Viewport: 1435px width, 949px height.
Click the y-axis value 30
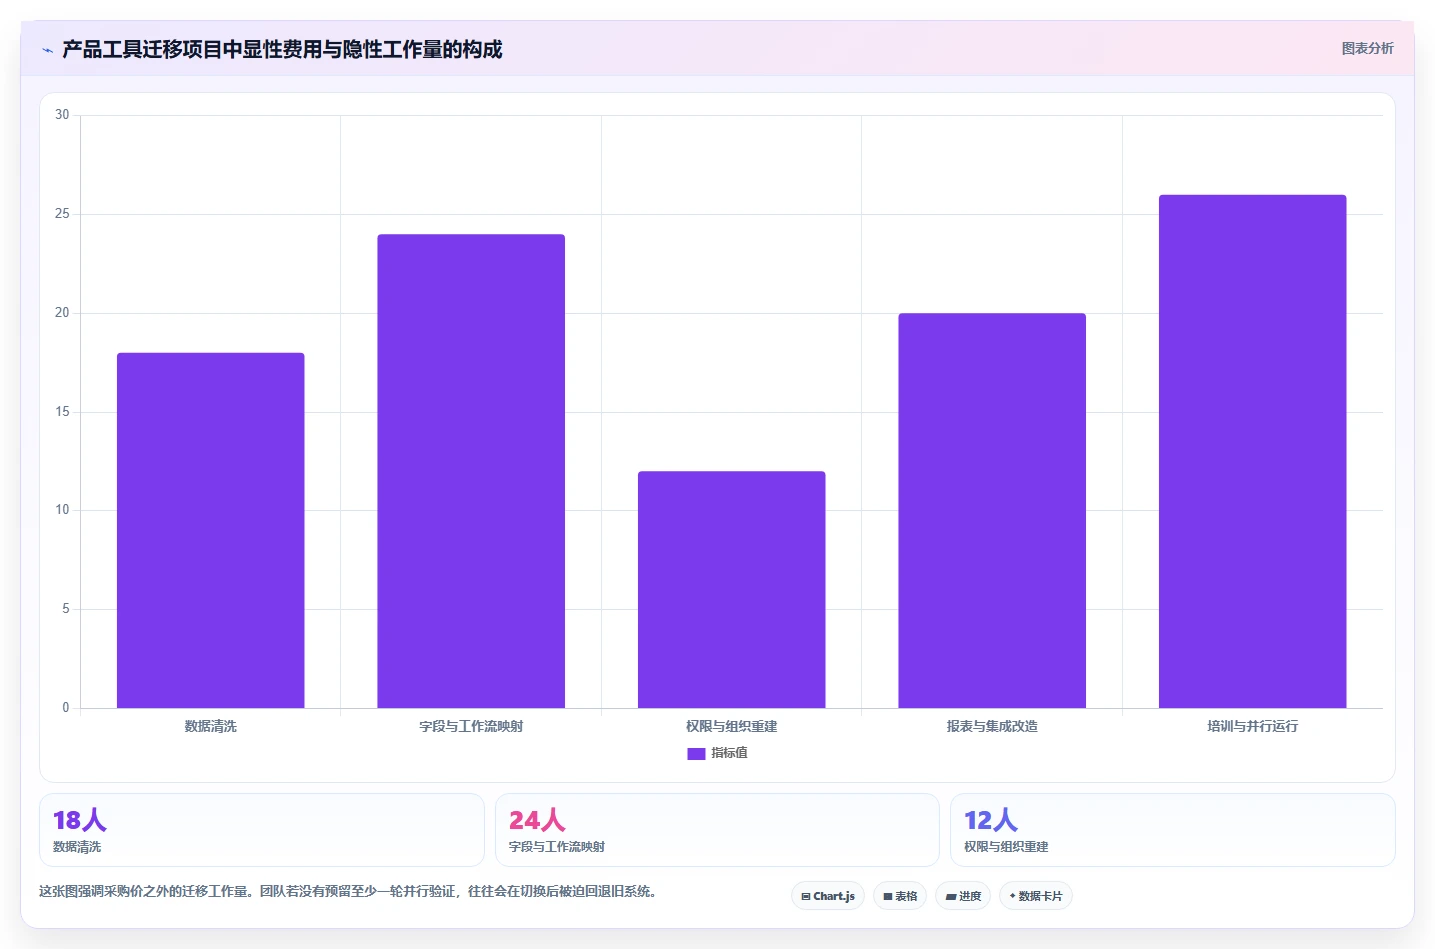click(x=62, y=115)
